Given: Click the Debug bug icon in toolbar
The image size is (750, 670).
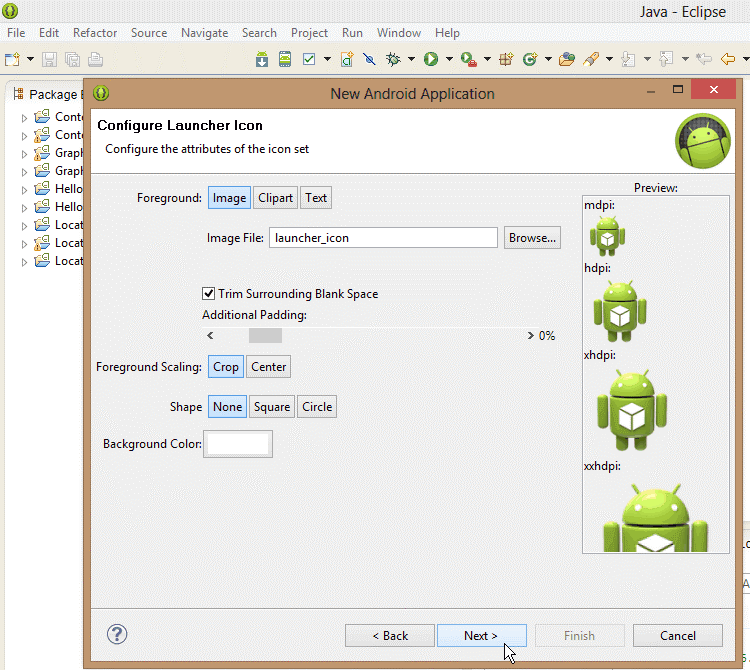Looking at the screenshot, I should click(393, 59).
